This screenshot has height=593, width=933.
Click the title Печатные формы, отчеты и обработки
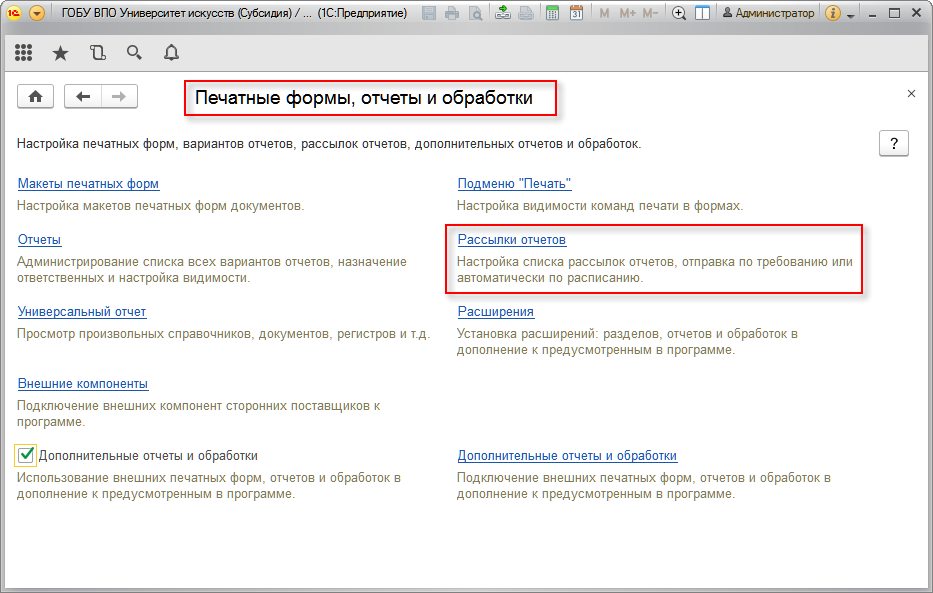point(364,98)
